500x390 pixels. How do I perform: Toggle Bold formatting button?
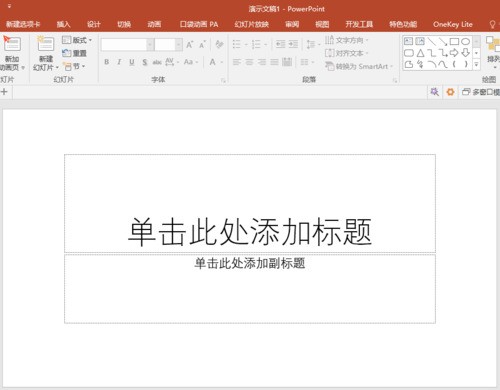click(107, 62)
